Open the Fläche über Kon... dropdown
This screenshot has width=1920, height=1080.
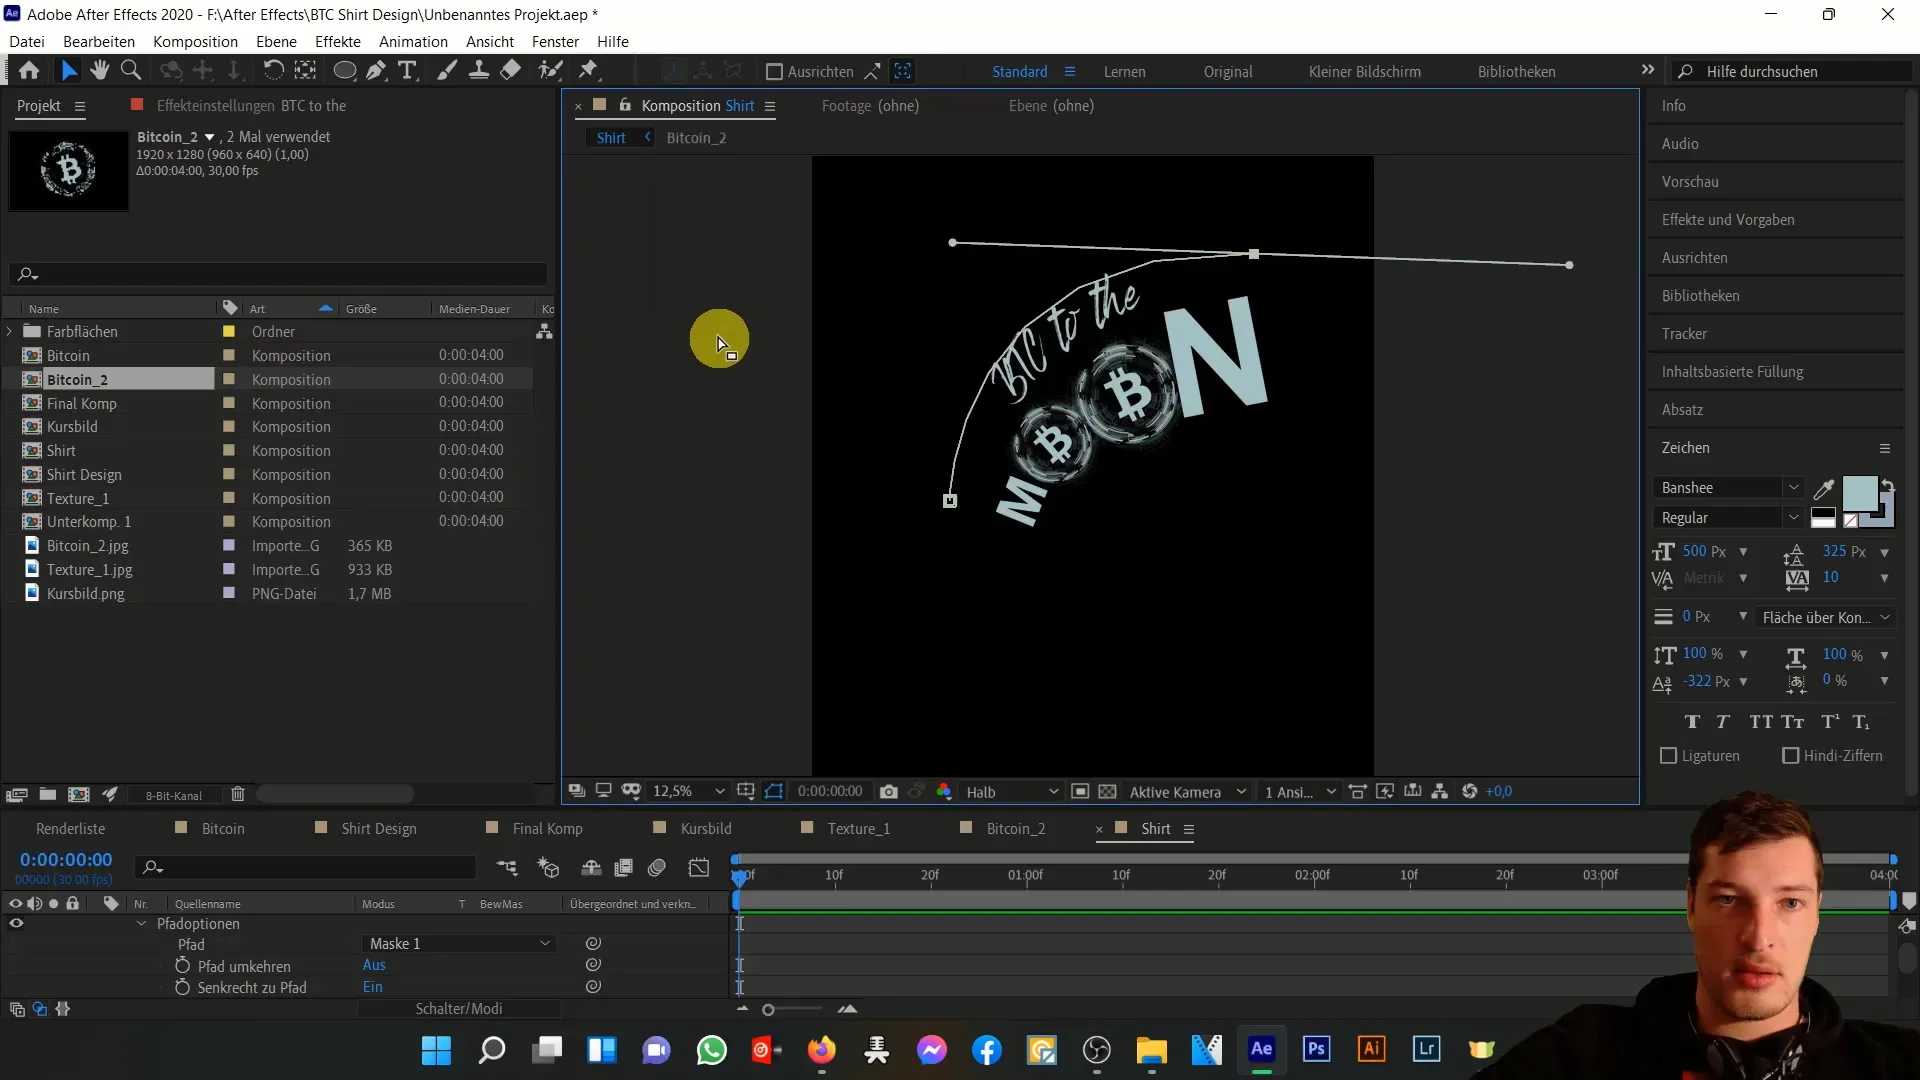point(1826,617)
